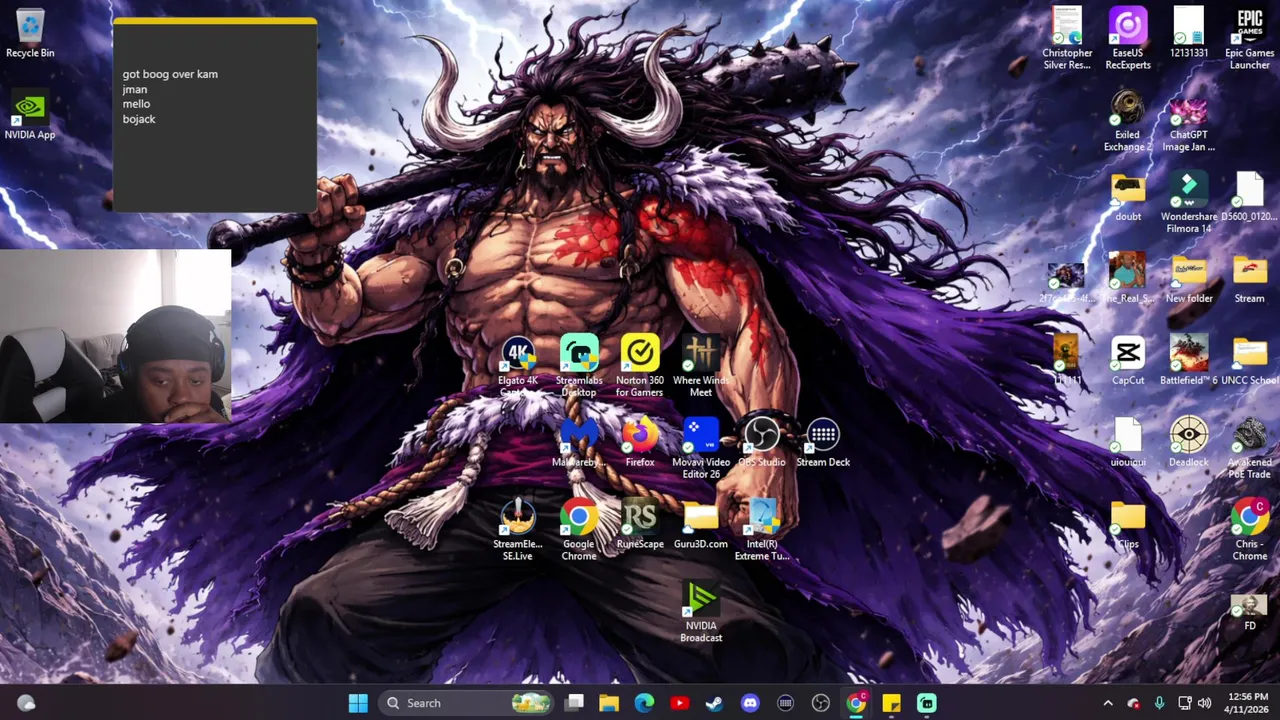Open Christopher Silver Resume file

1067,39
